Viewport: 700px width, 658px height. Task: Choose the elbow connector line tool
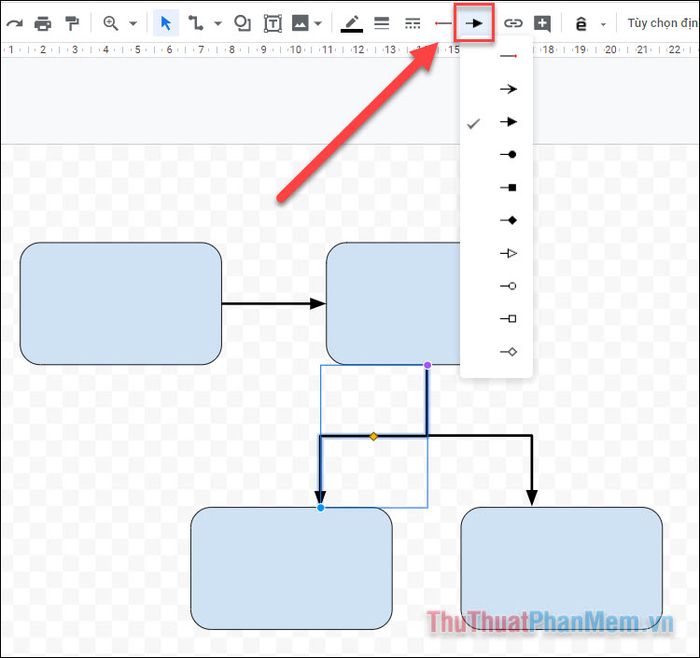[196, 23]
